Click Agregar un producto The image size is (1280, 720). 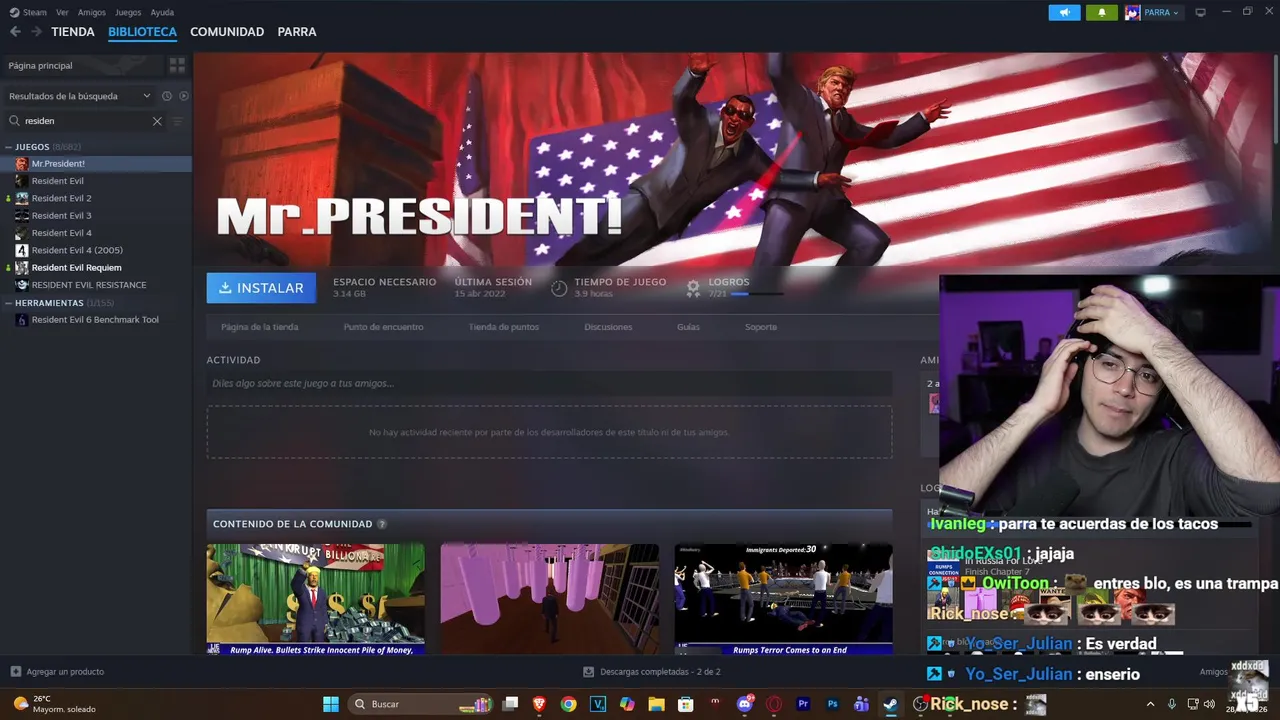(57, 672)
